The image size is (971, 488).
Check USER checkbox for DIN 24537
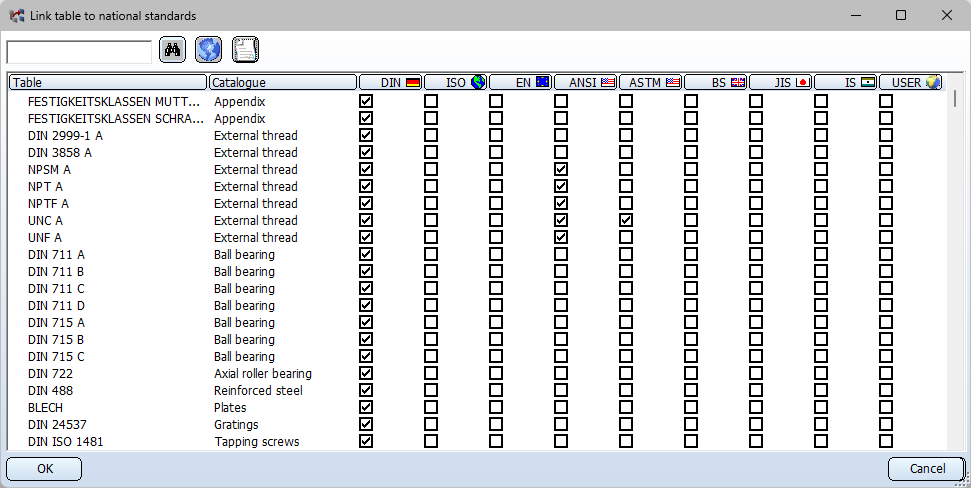pyautogui.click(x=886, y=424)
